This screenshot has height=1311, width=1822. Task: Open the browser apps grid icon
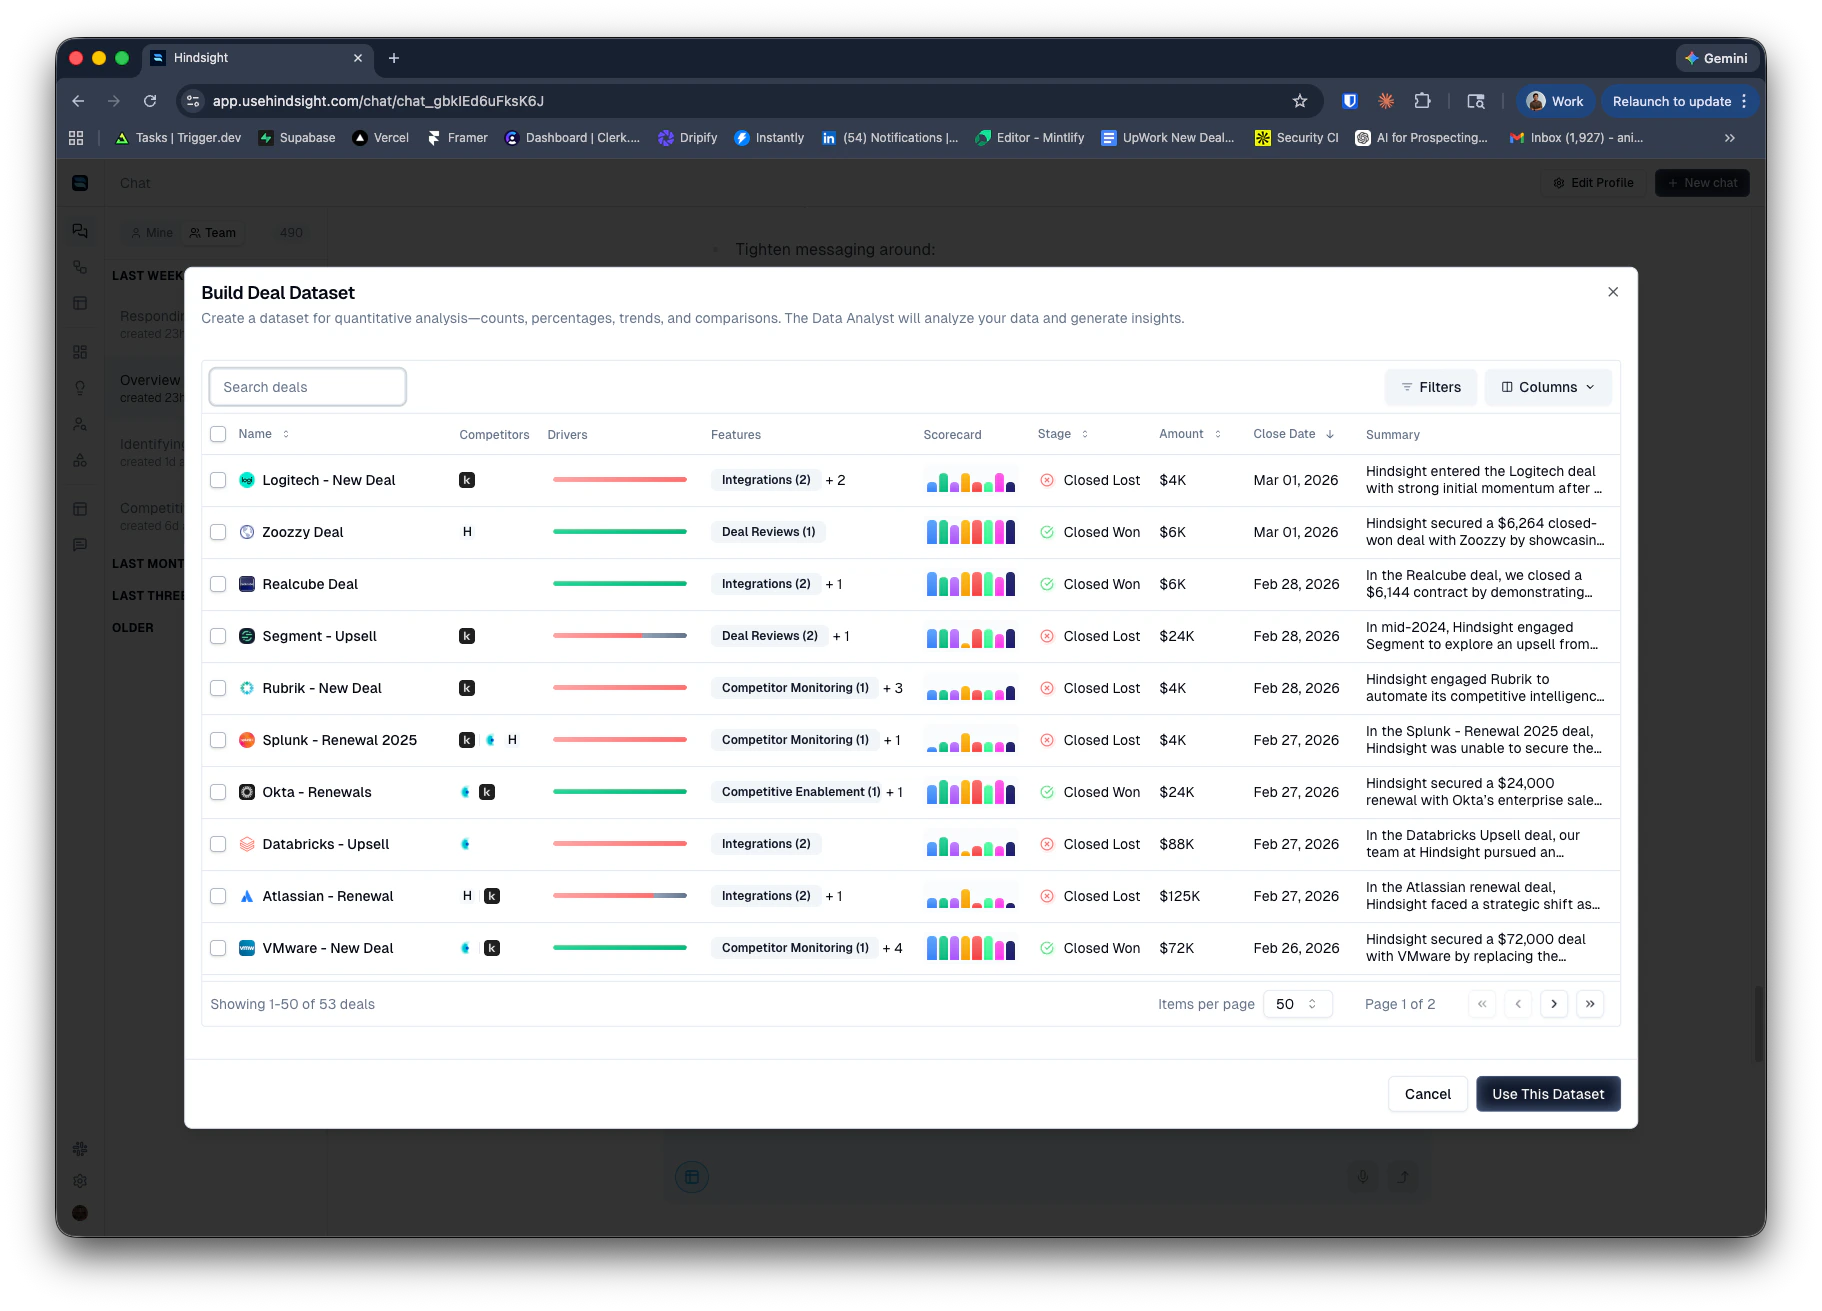tap(76, 138)
